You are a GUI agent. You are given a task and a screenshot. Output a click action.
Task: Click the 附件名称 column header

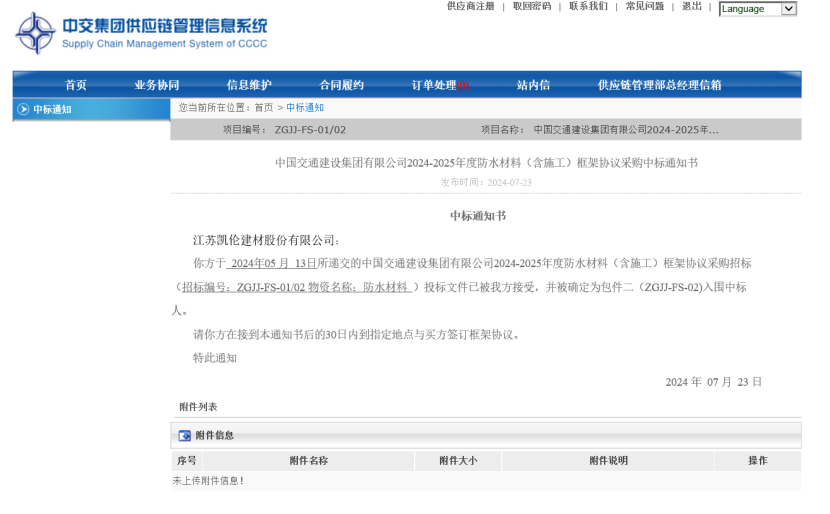click(309, 461)
